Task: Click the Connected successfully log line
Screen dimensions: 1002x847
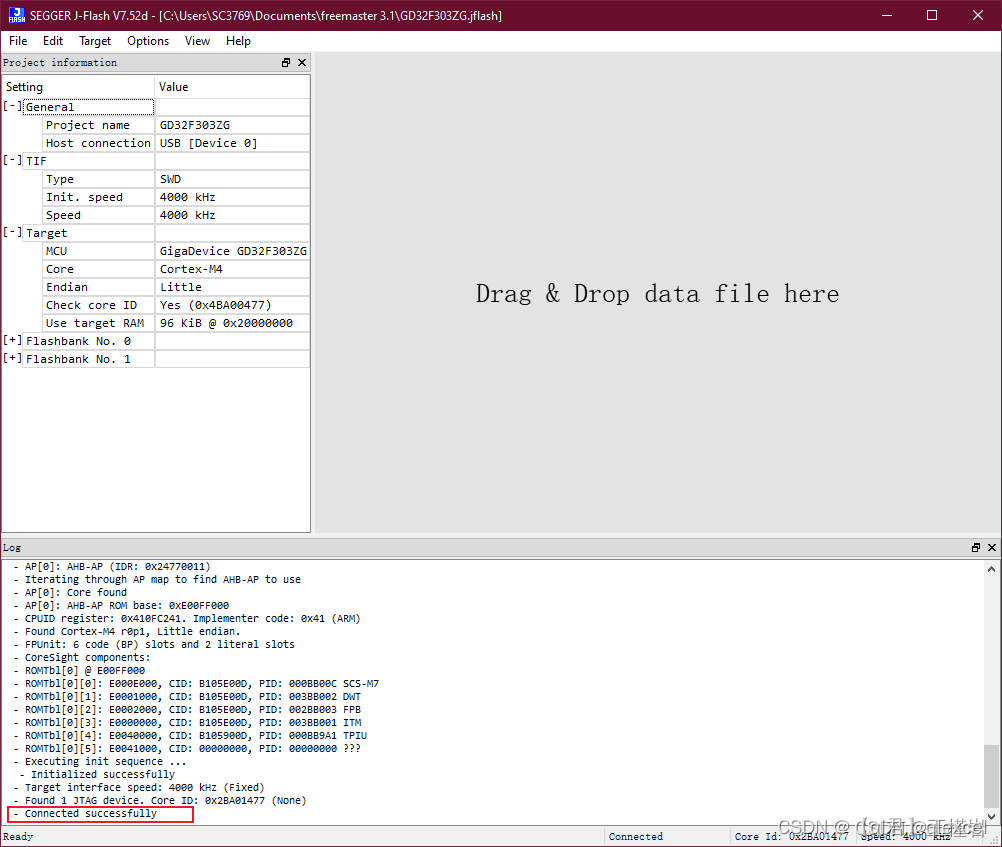Action: coord(91,814)
